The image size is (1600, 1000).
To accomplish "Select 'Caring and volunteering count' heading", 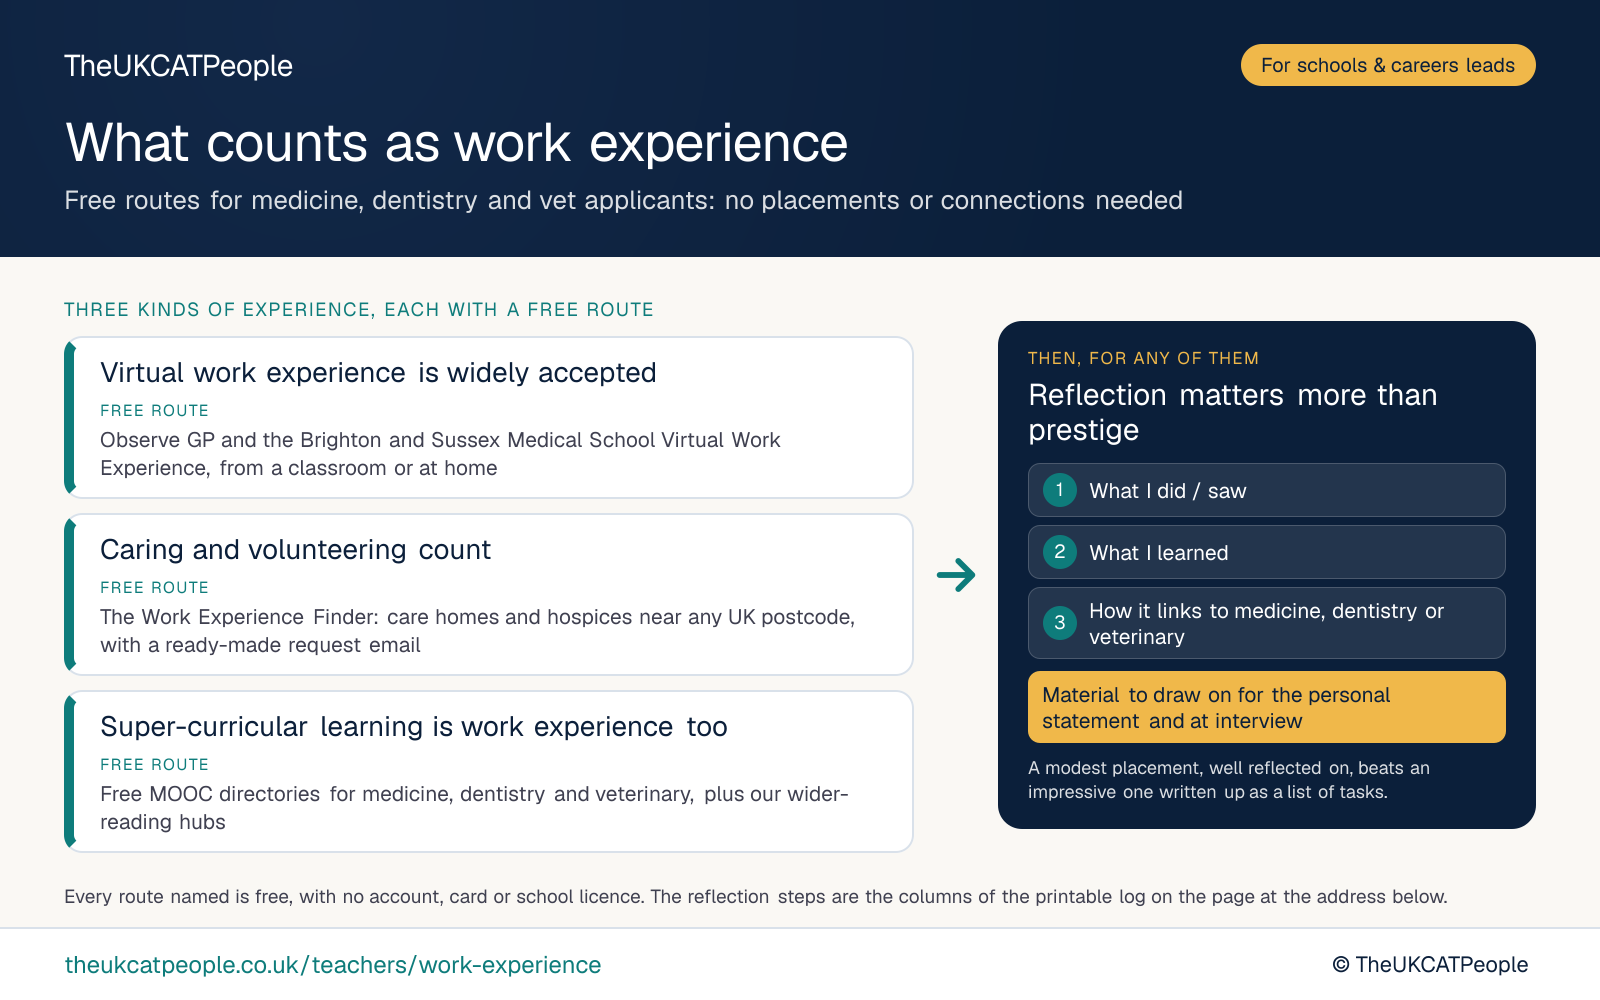I will tap(295, 550).
